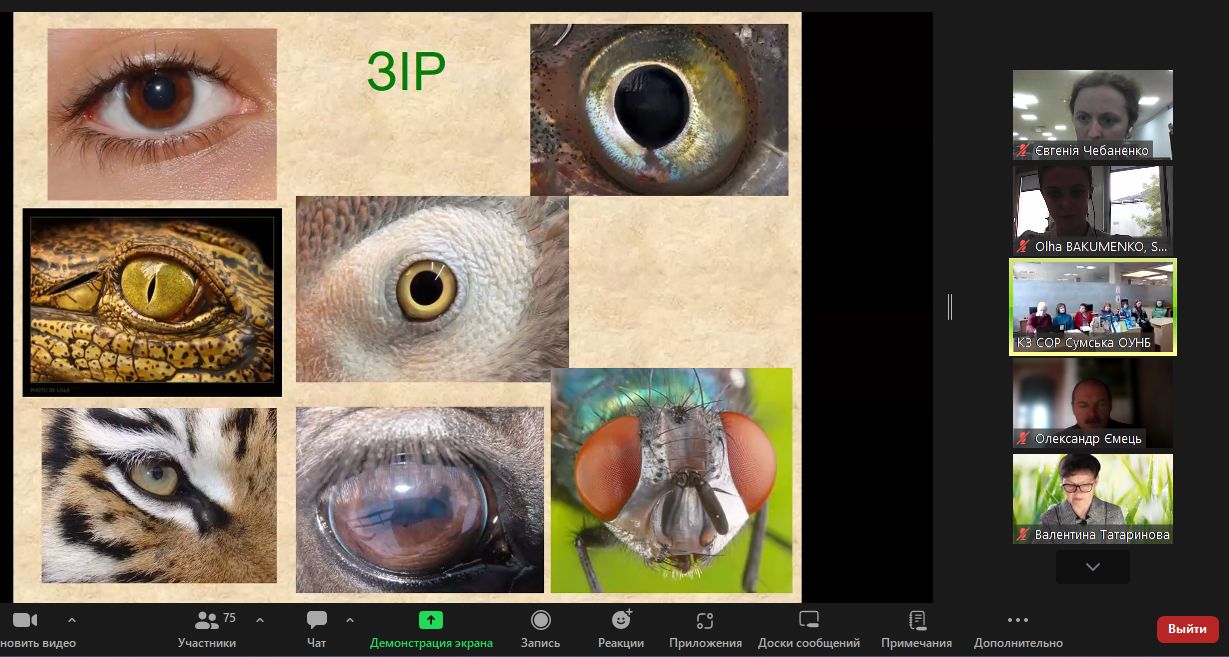
Task: Open the Reactions menu
Action: coord(621,621)
